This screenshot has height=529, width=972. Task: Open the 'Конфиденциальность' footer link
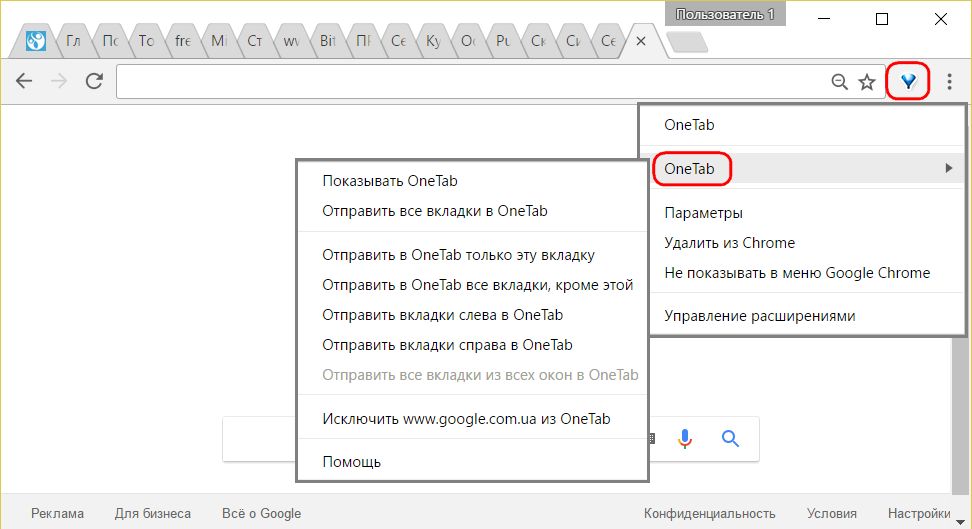tap(709, 513)
